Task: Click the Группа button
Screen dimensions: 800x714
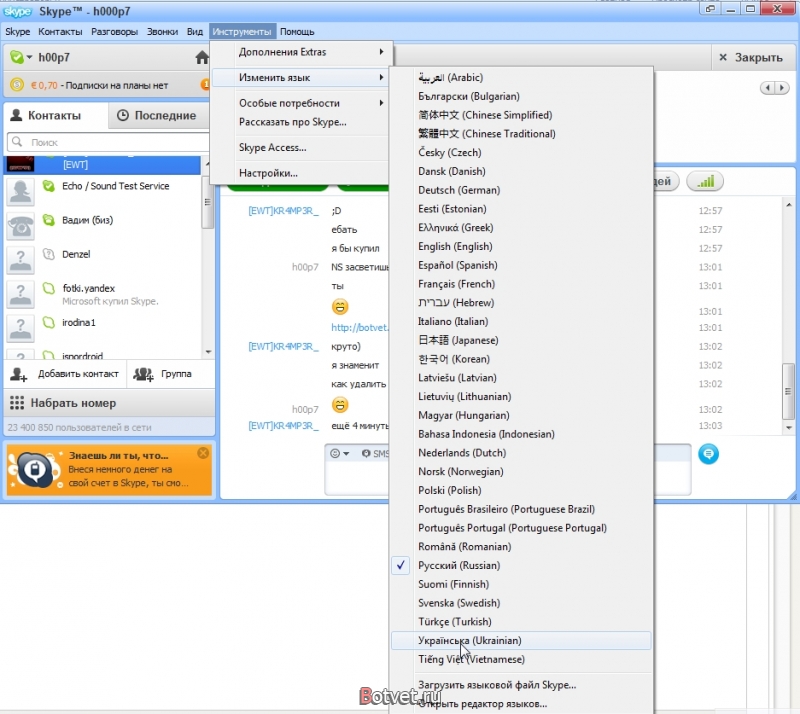Action: point(170,374)
